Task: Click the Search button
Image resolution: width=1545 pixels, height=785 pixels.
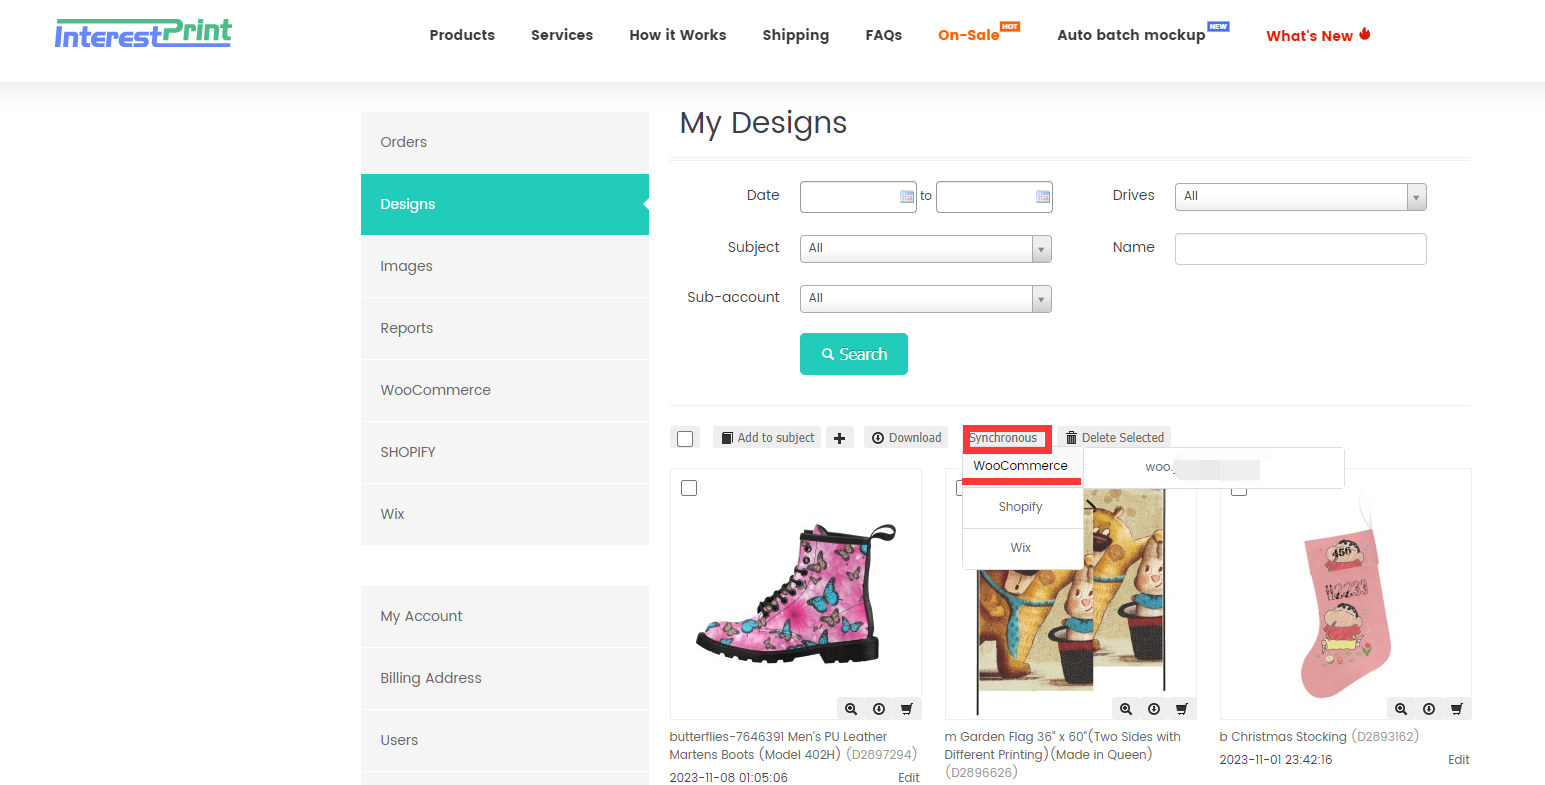Action: click(x=854, y=354)
